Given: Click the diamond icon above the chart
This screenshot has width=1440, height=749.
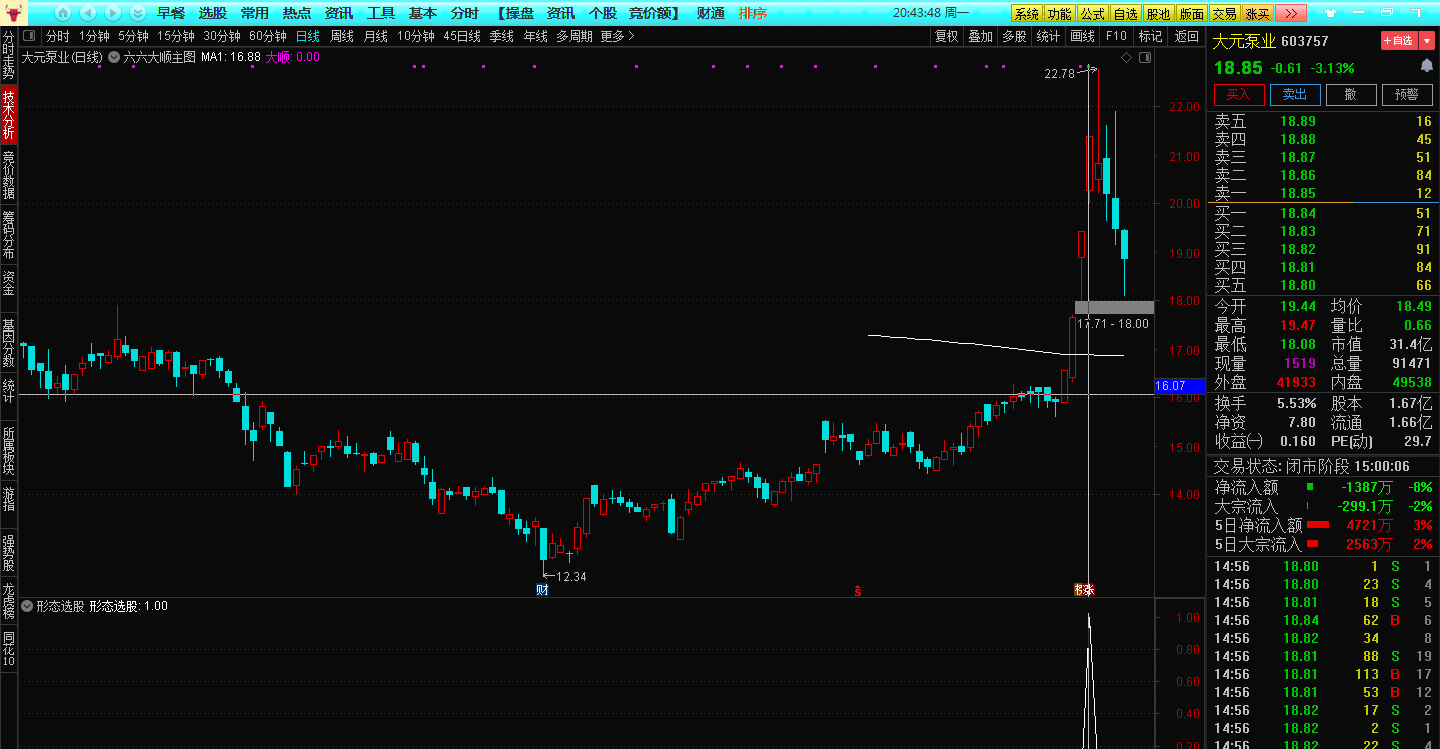Looking at the screenshot, I should (x=1126, y=57).
